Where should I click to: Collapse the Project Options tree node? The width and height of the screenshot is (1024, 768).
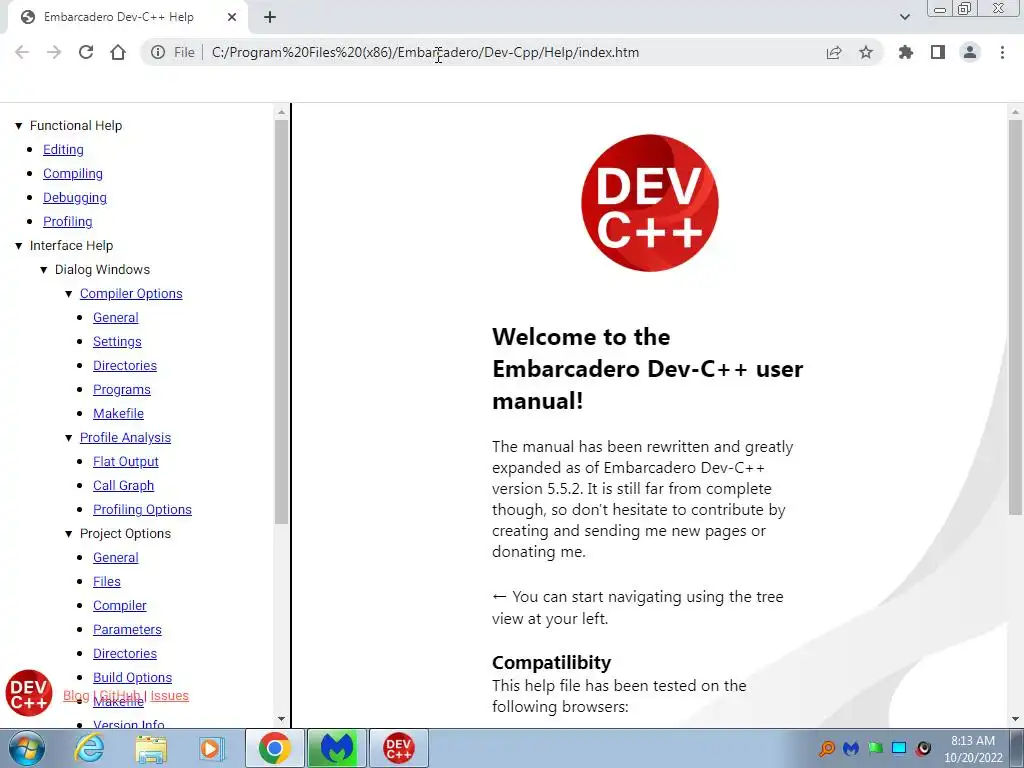click(x=69, y=534)
